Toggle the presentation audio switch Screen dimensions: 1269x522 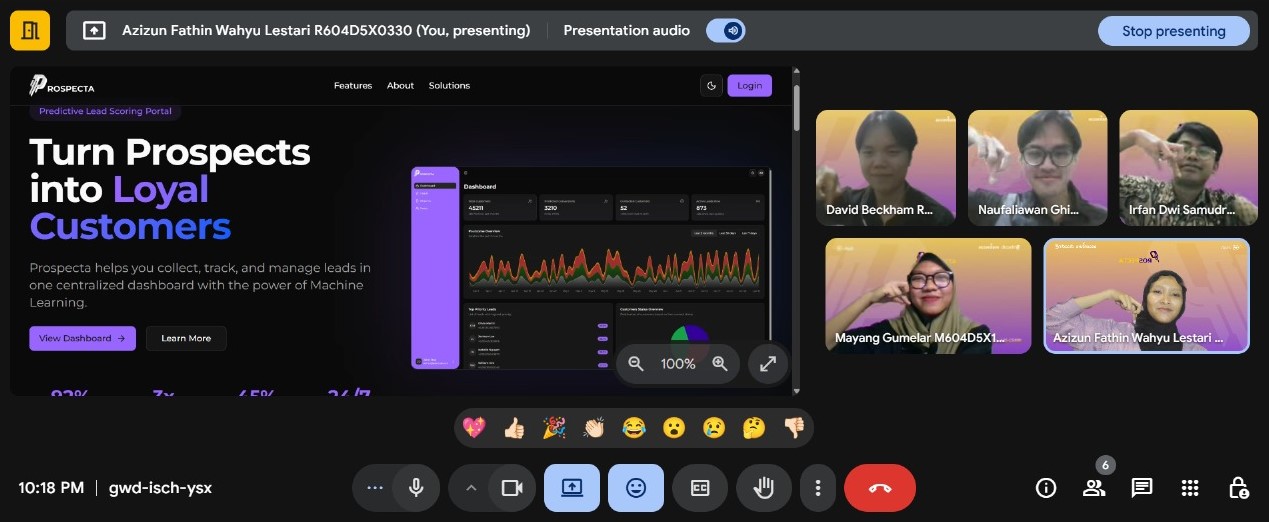point(725,31)
